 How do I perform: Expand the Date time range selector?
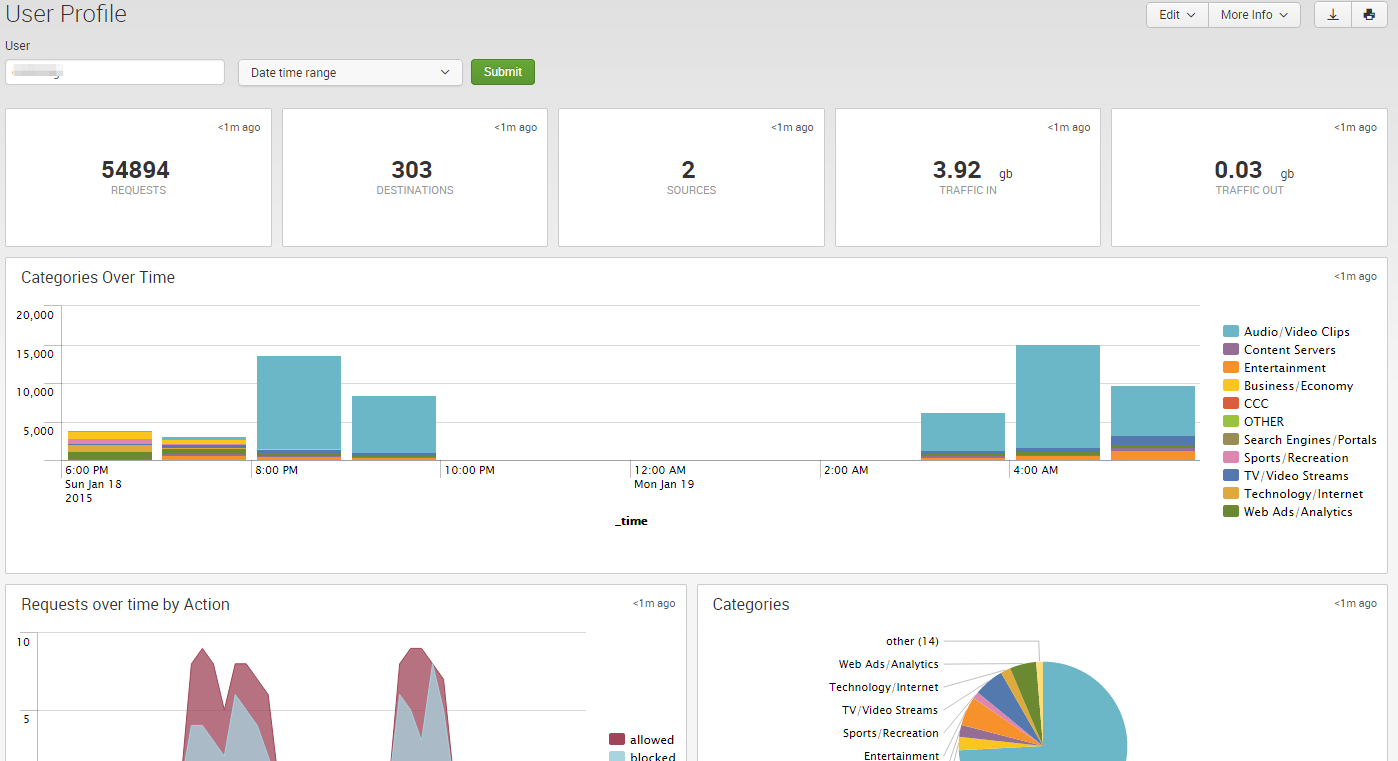350,72
